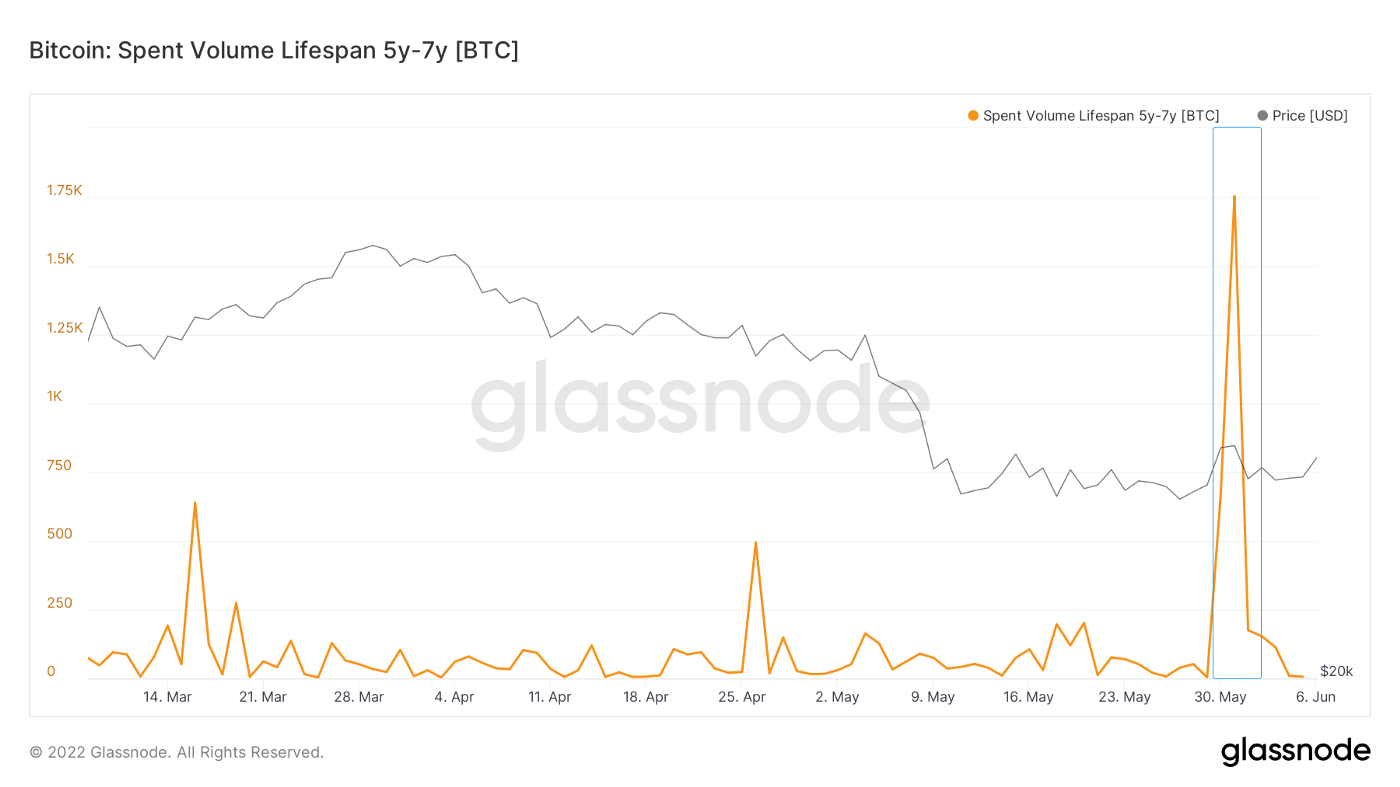
Task: Select the 14. Mar date label
Action: click(x=167, y=697)
